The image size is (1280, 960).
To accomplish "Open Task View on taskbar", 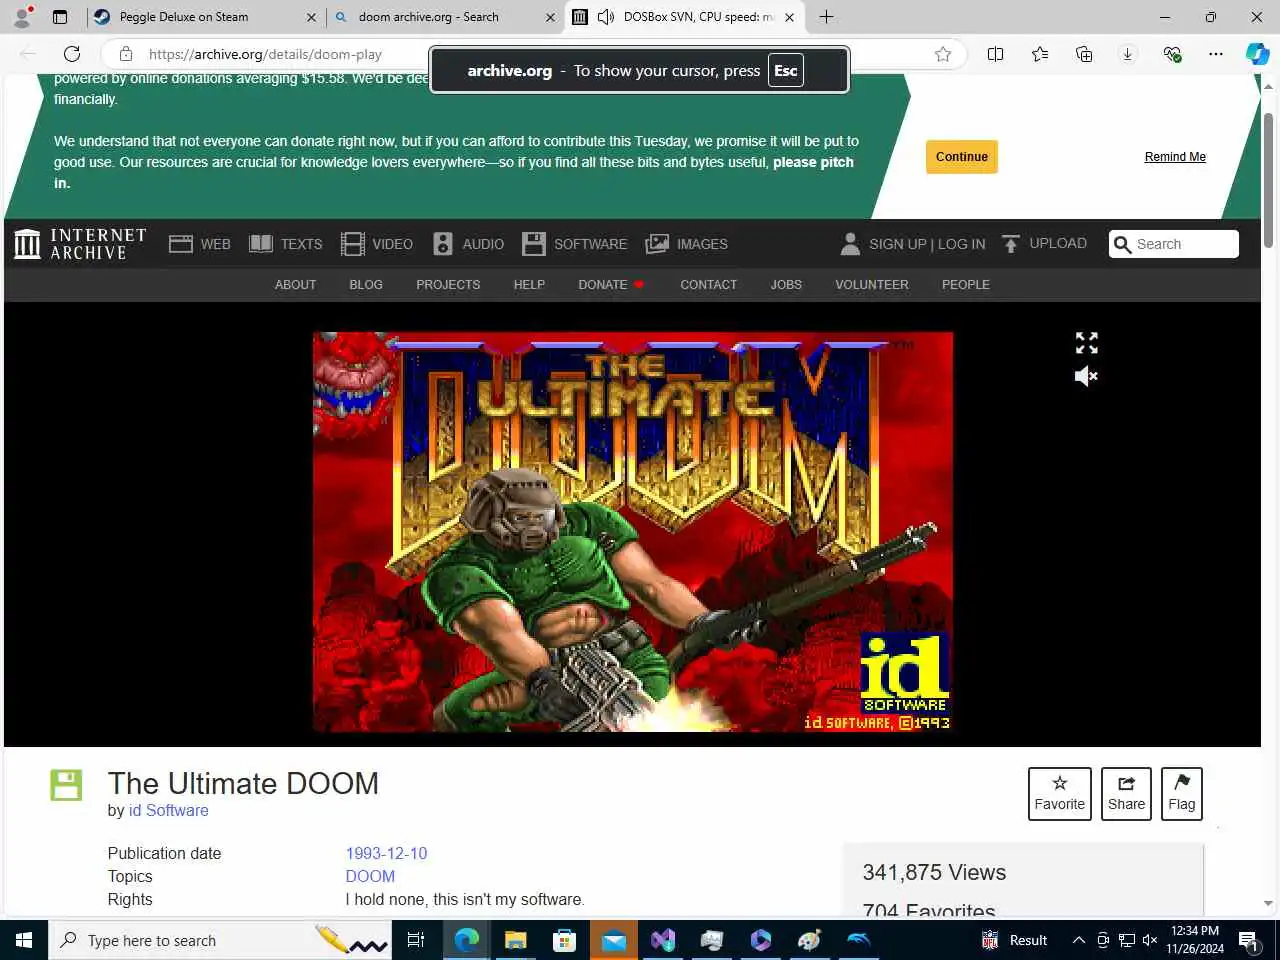I will (x=416, y=940).
